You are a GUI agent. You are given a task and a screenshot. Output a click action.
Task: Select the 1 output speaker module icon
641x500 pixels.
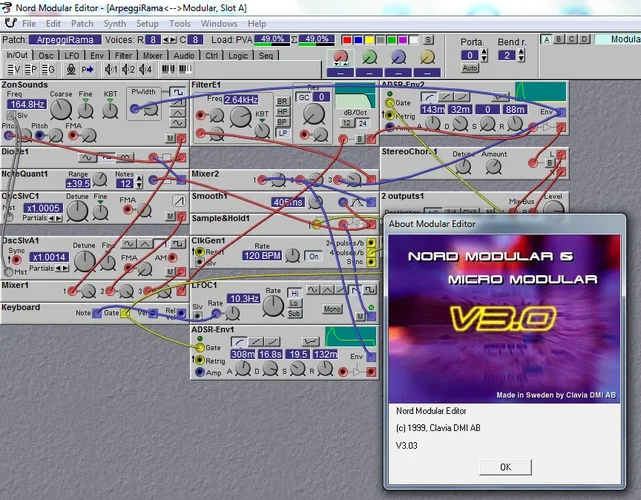[x=111, y=70]
